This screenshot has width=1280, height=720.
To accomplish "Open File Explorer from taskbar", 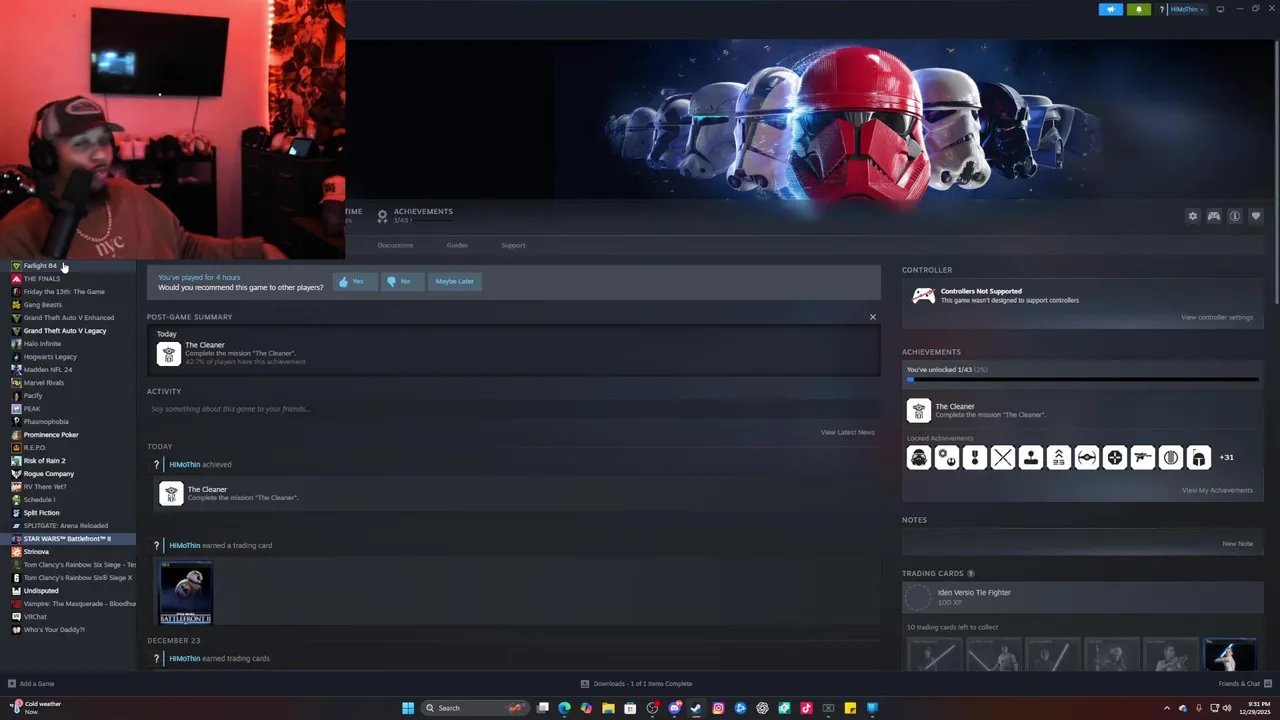I will tap(608, 708).
